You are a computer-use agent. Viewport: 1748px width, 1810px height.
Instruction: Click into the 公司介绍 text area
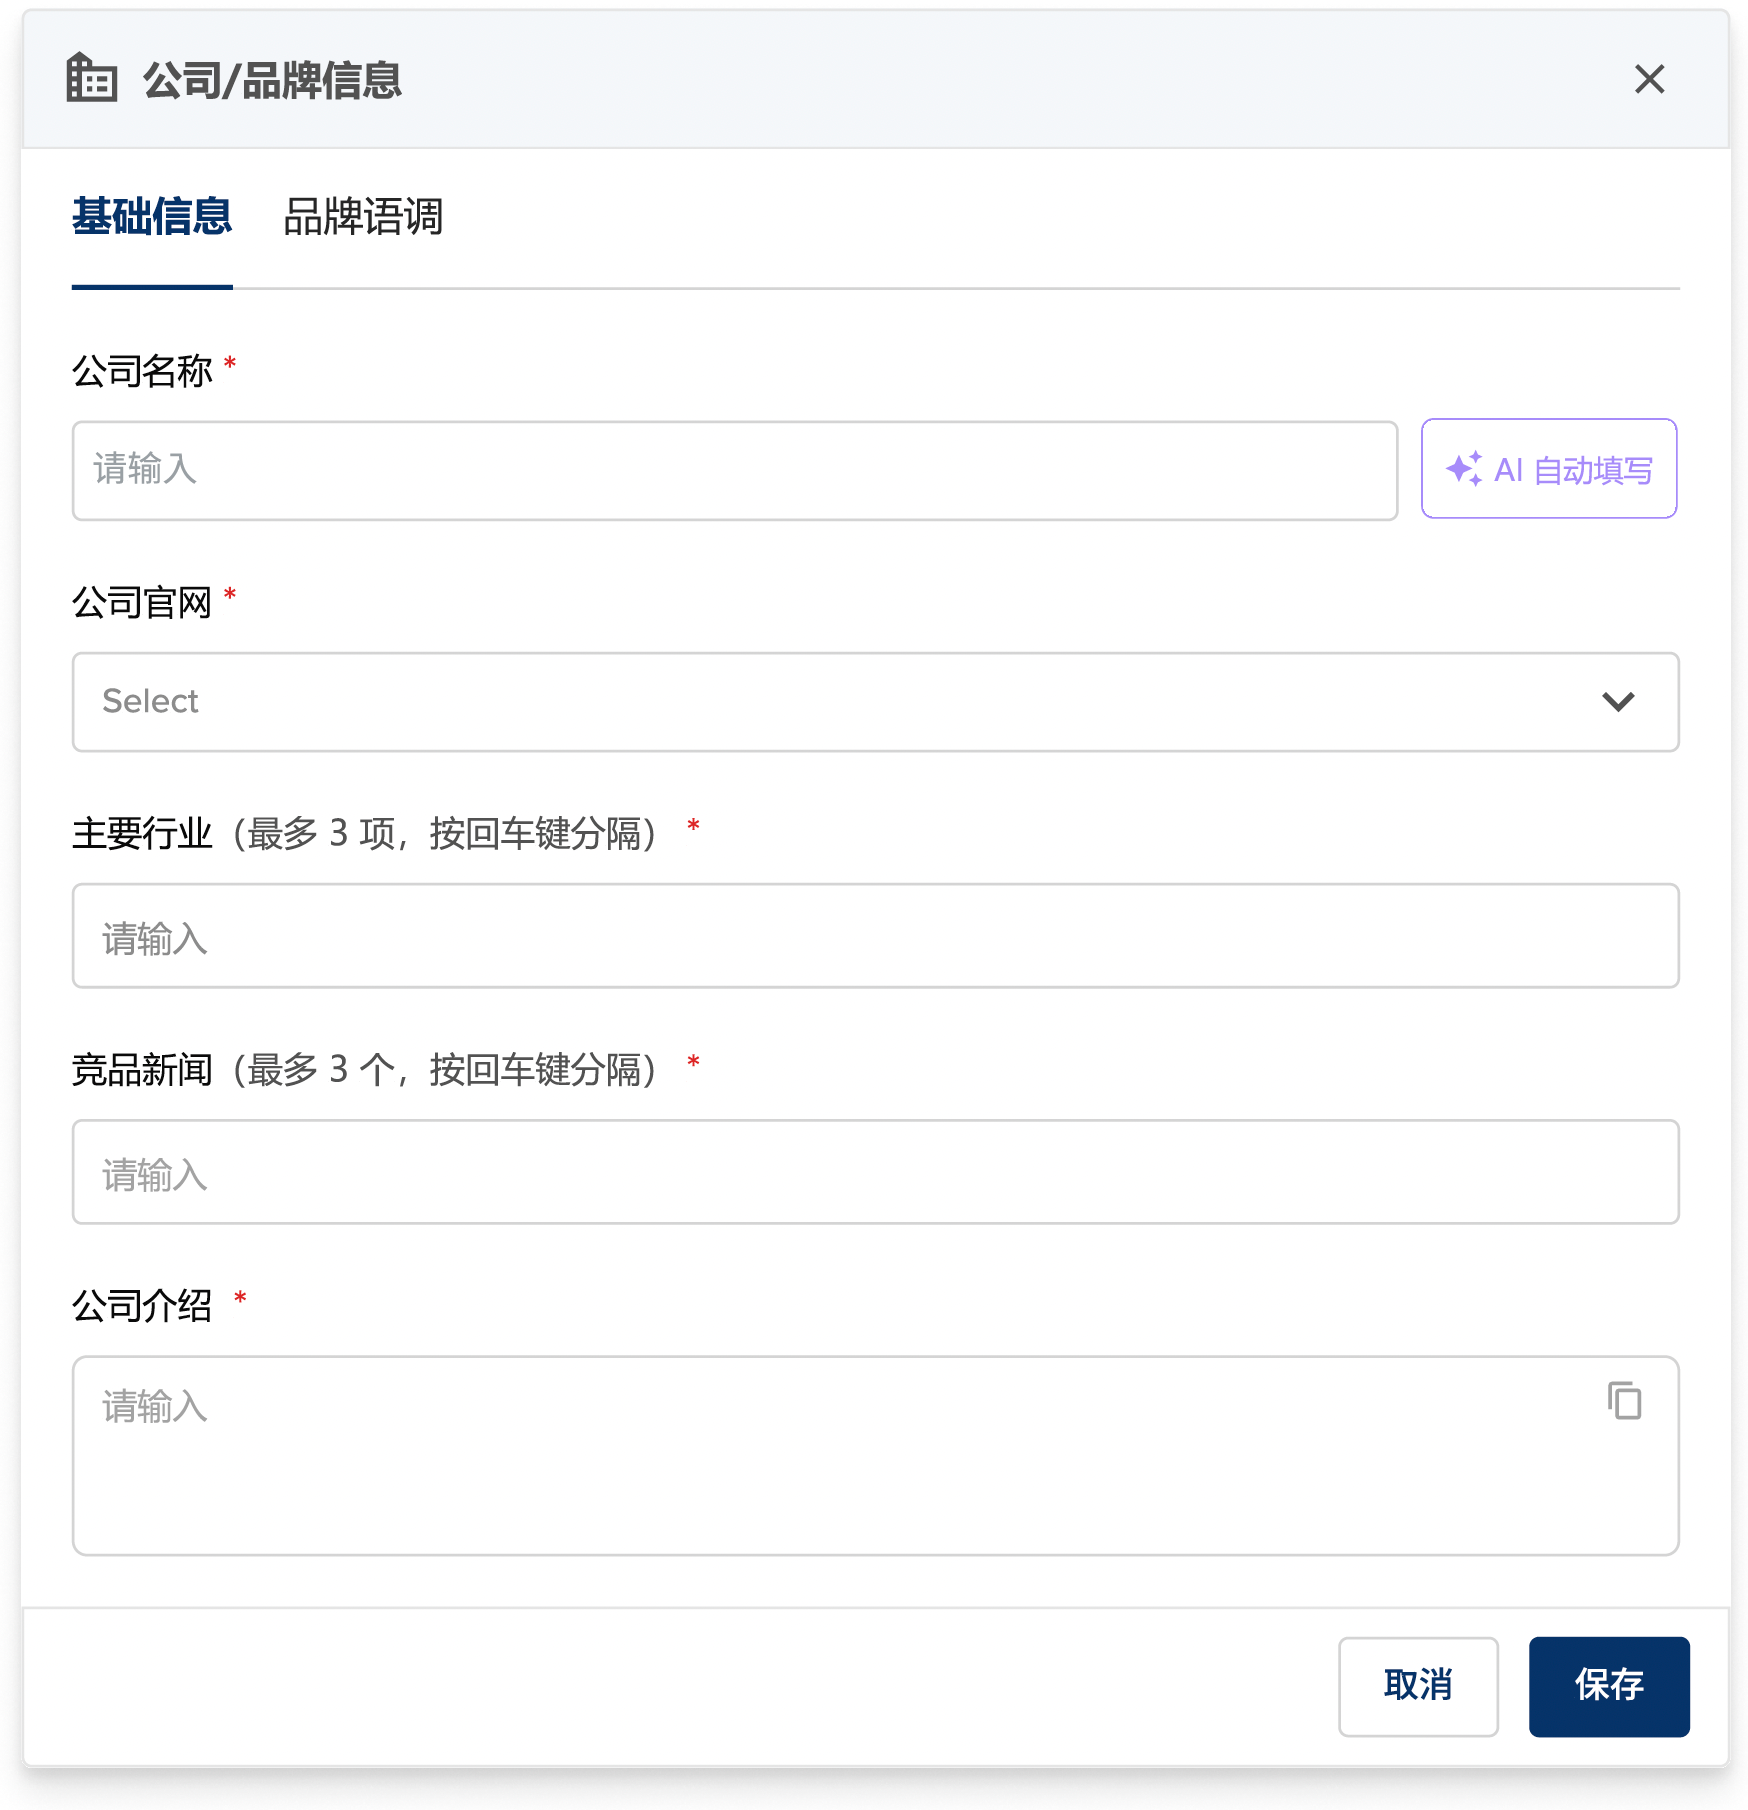875,1456
